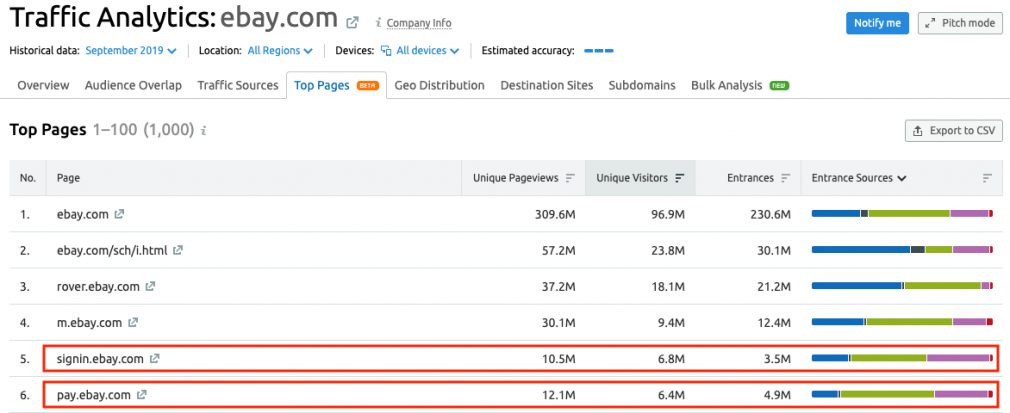
Task: Click the 6.8M unique visitors value
Action: 671,359
